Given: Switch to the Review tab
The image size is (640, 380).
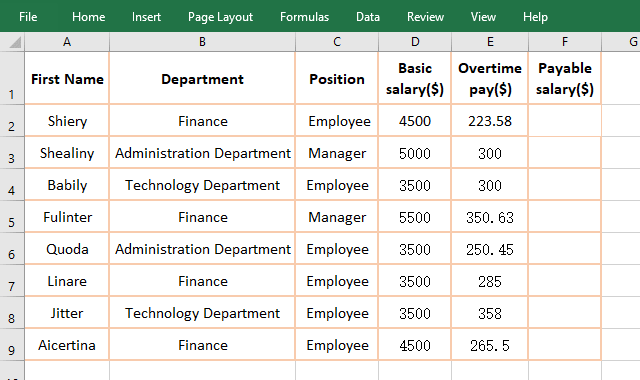Looking at the screenshot, I should 425,17.
